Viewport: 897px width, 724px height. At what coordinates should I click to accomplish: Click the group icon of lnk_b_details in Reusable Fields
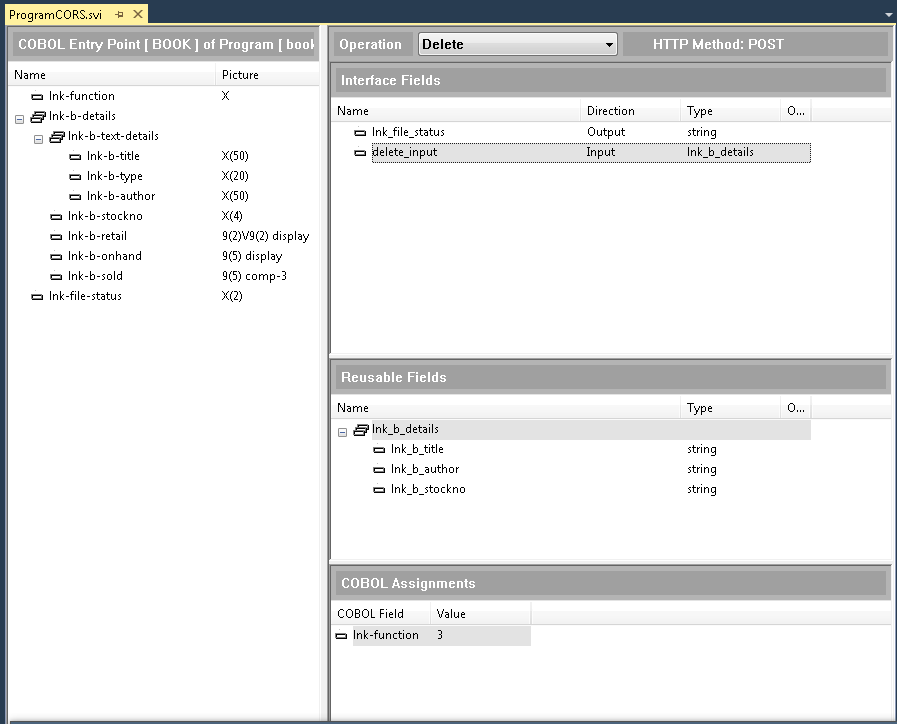click(x=361, y=430)
